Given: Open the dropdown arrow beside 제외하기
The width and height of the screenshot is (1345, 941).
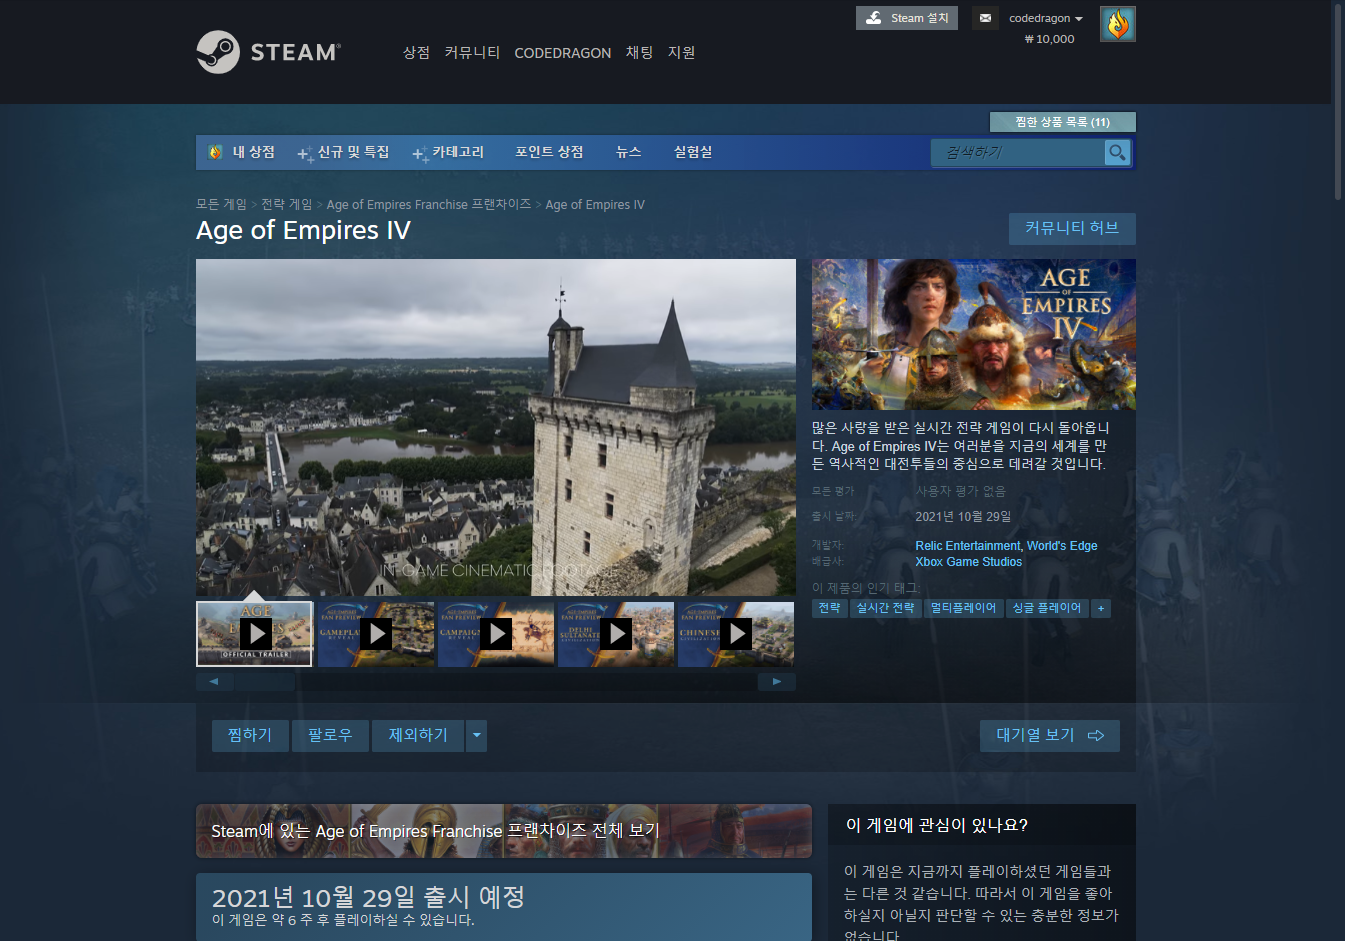Looking at the screenshot, I should click(x=477, y=735).
